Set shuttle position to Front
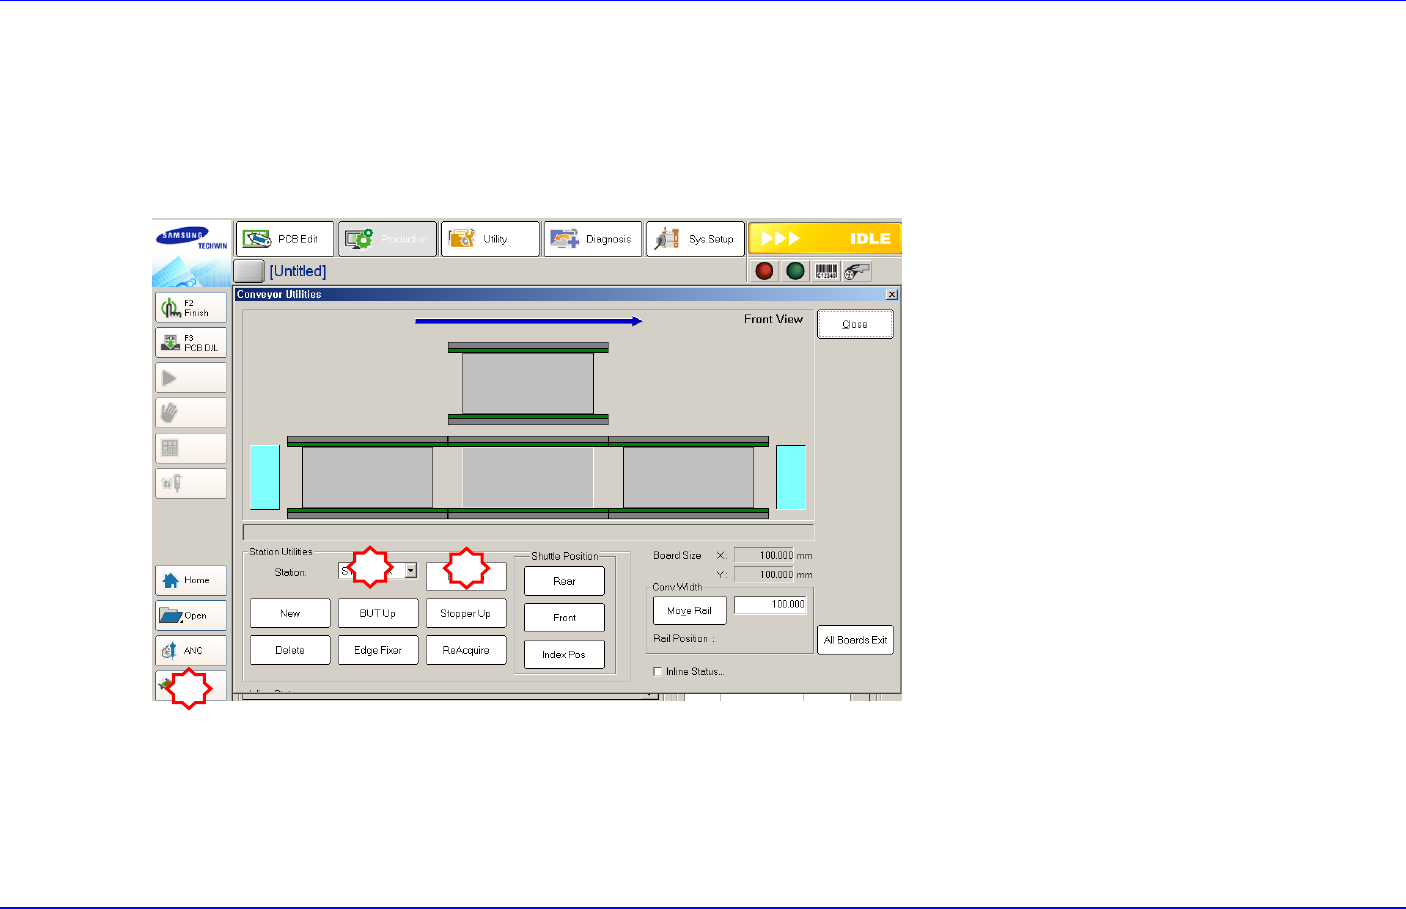Screen dimensions: 1406x909 [564, 618]
